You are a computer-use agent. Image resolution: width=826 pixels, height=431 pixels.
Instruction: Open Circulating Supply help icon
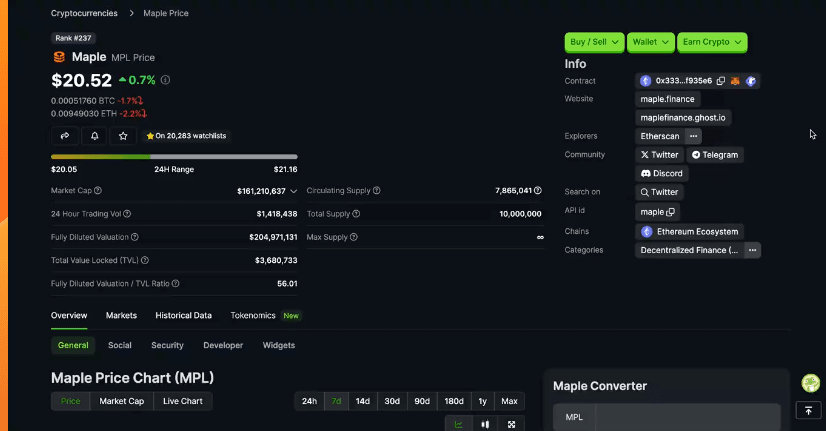tap(377, 191)
